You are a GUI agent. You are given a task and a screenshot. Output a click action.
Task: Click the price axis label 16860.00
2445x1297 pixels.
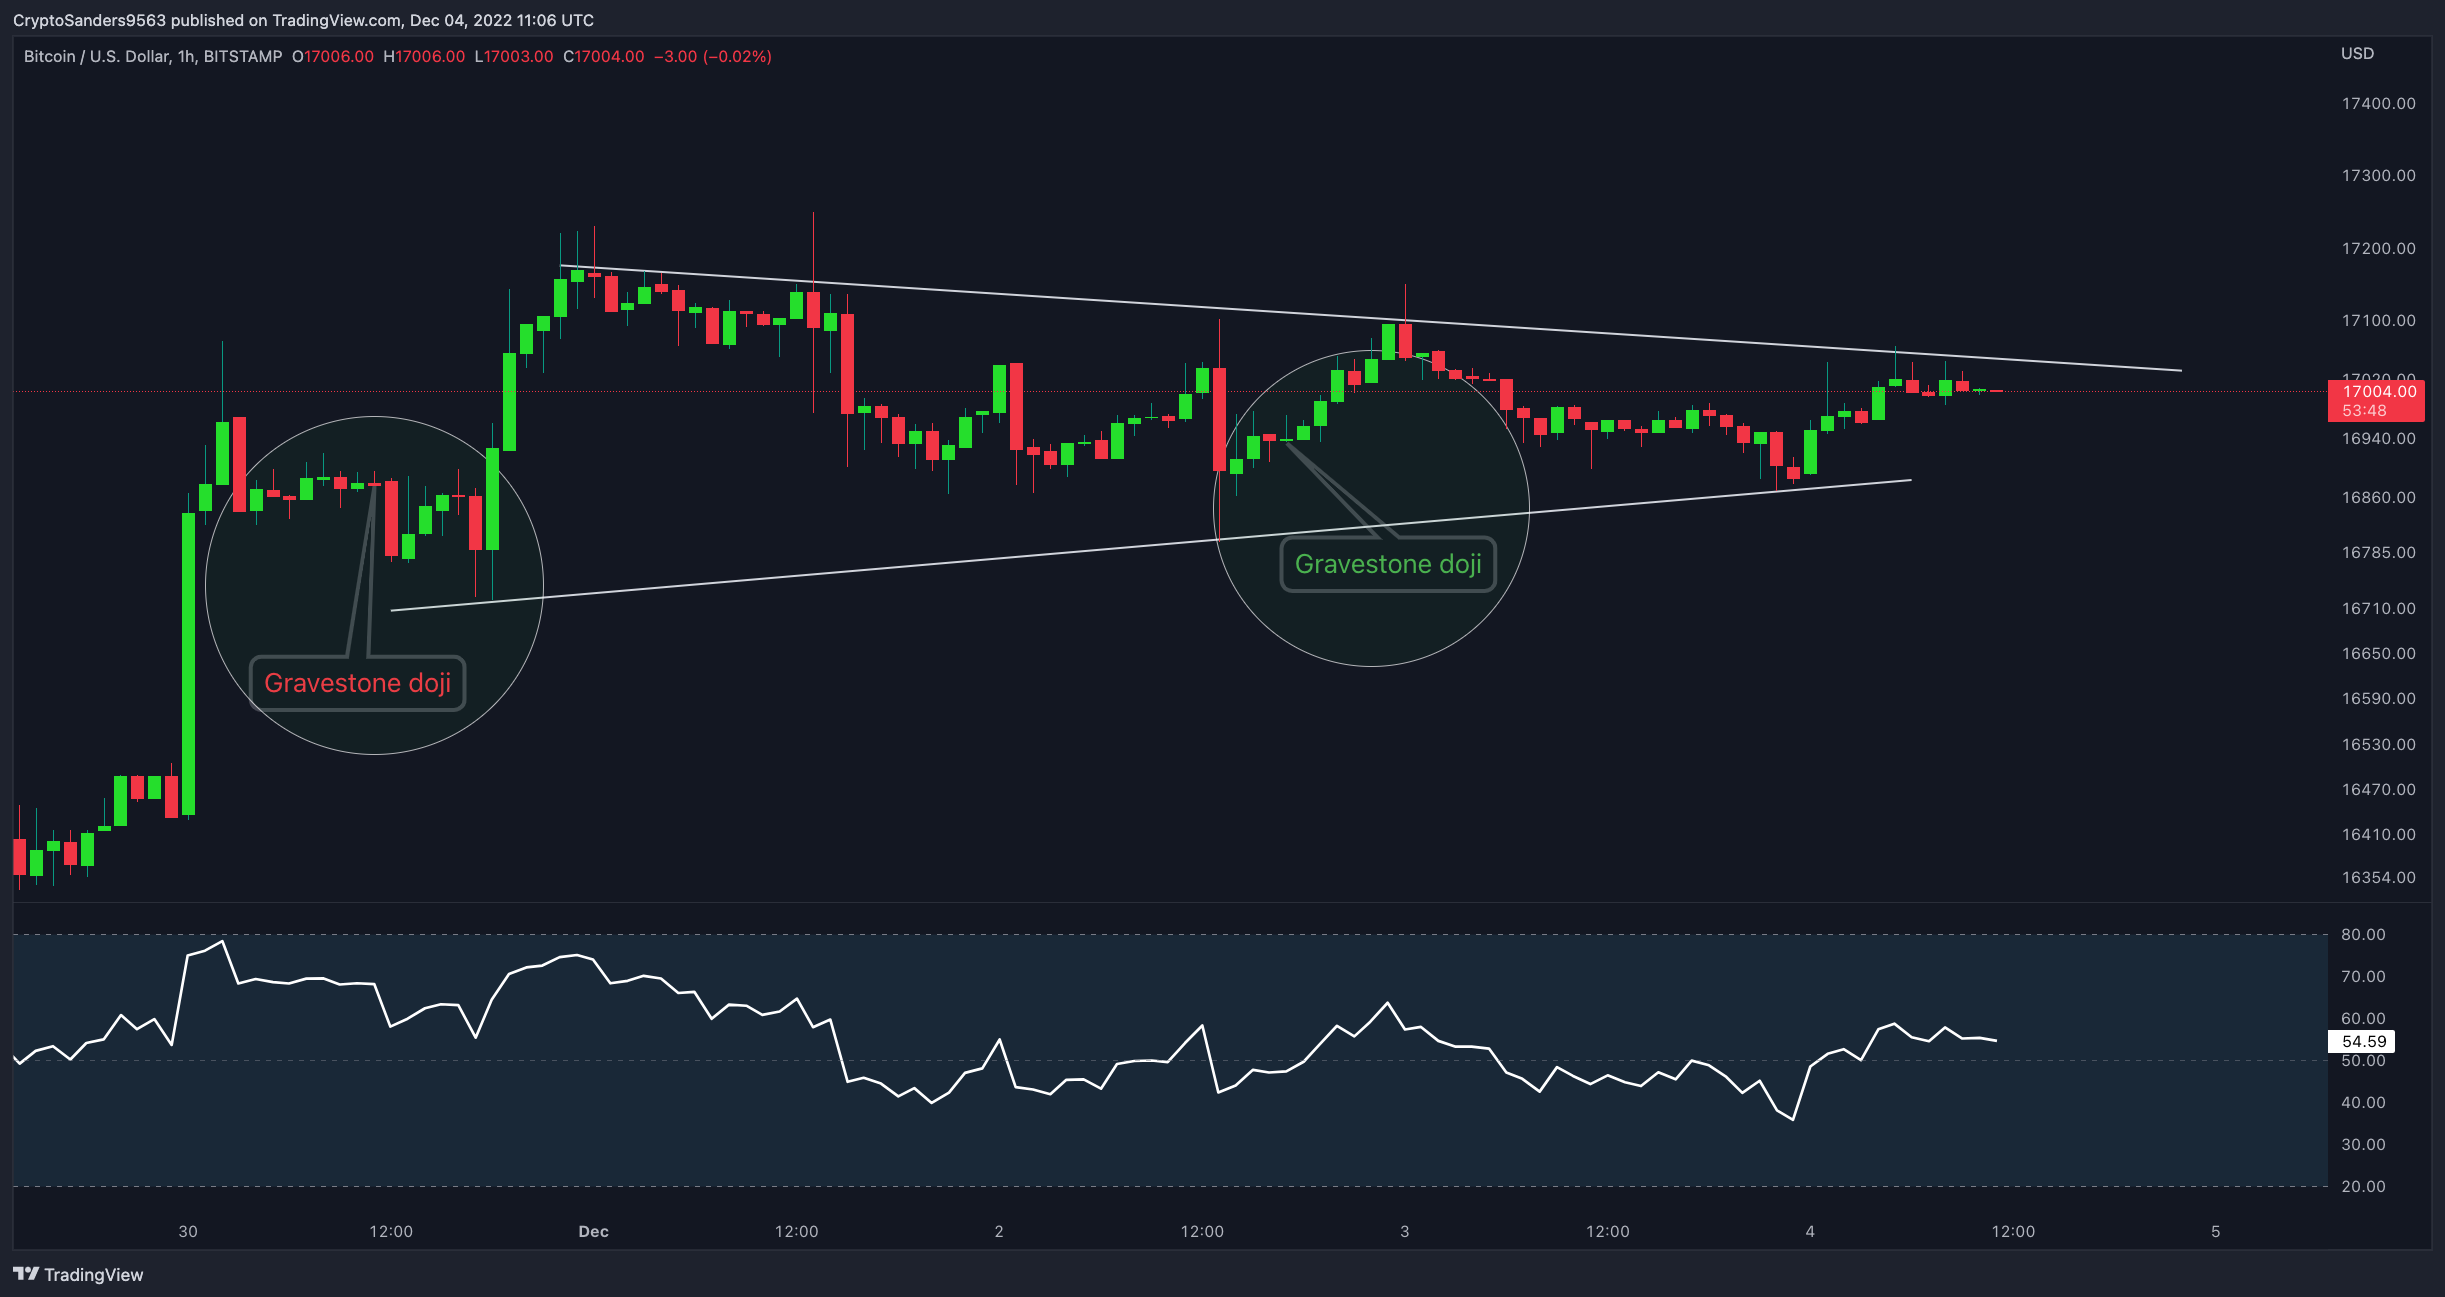(x=2378, y=497)
